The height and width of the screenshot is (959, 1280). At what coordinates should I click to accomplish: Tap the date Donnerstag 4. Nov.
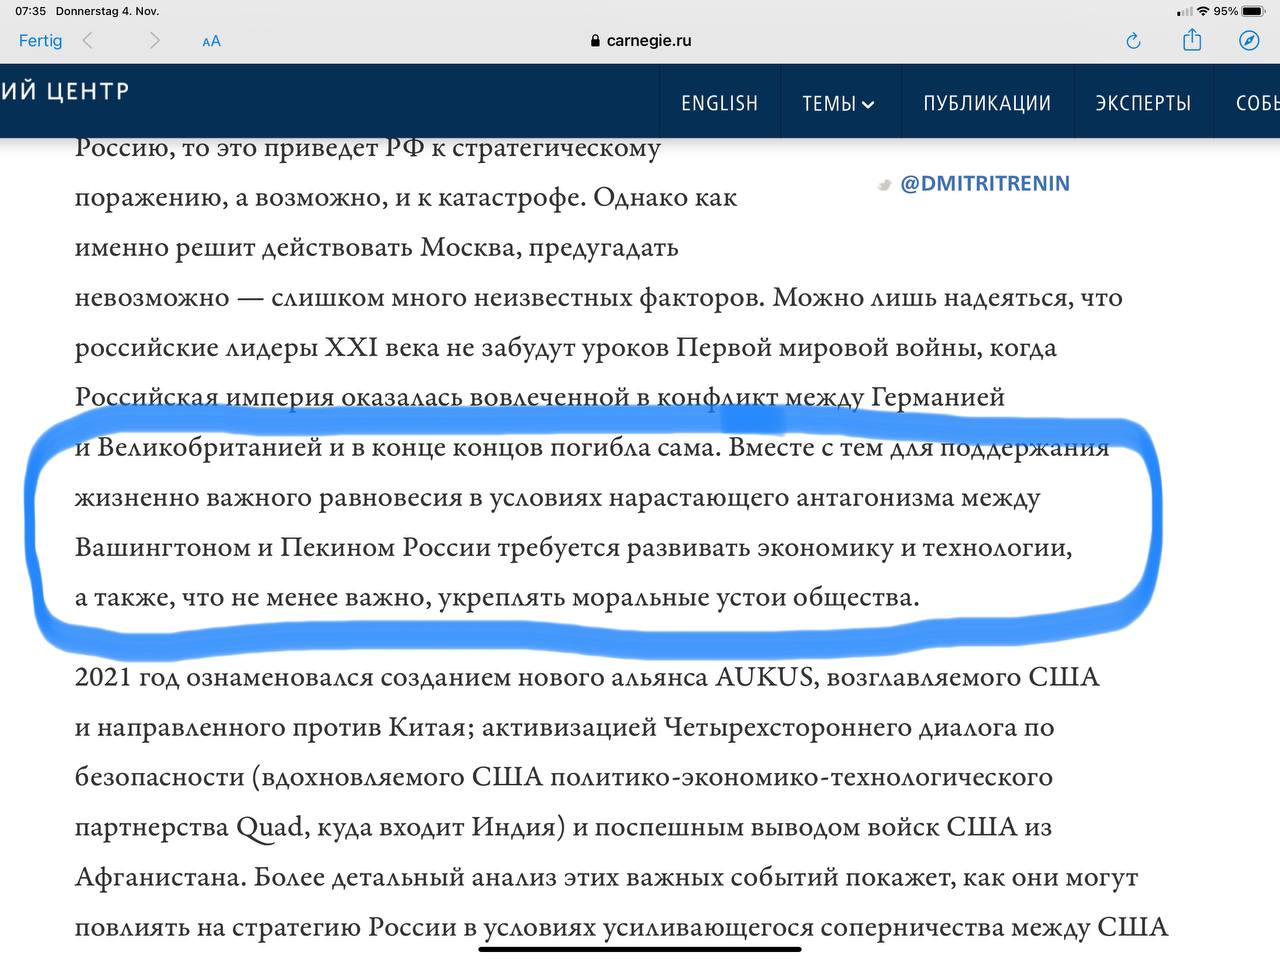click(x=107, y=11)
